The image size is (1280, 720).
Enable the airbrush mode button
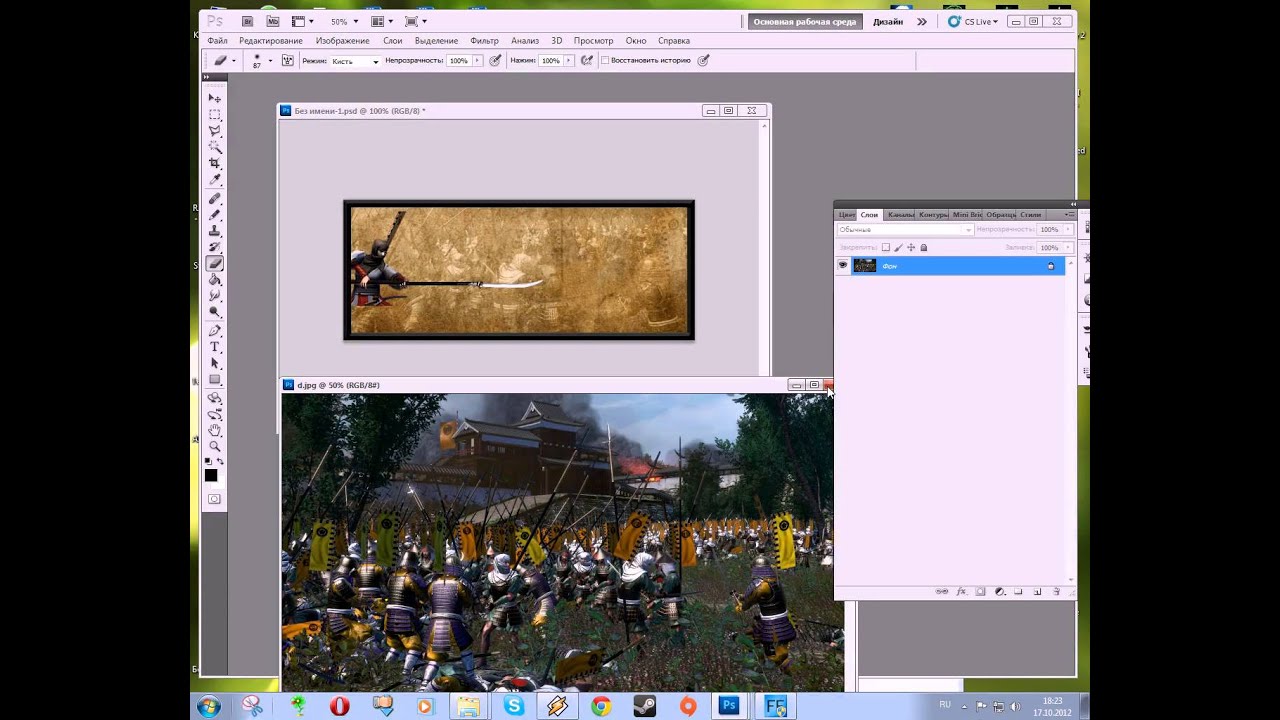(x=587, y=60)
